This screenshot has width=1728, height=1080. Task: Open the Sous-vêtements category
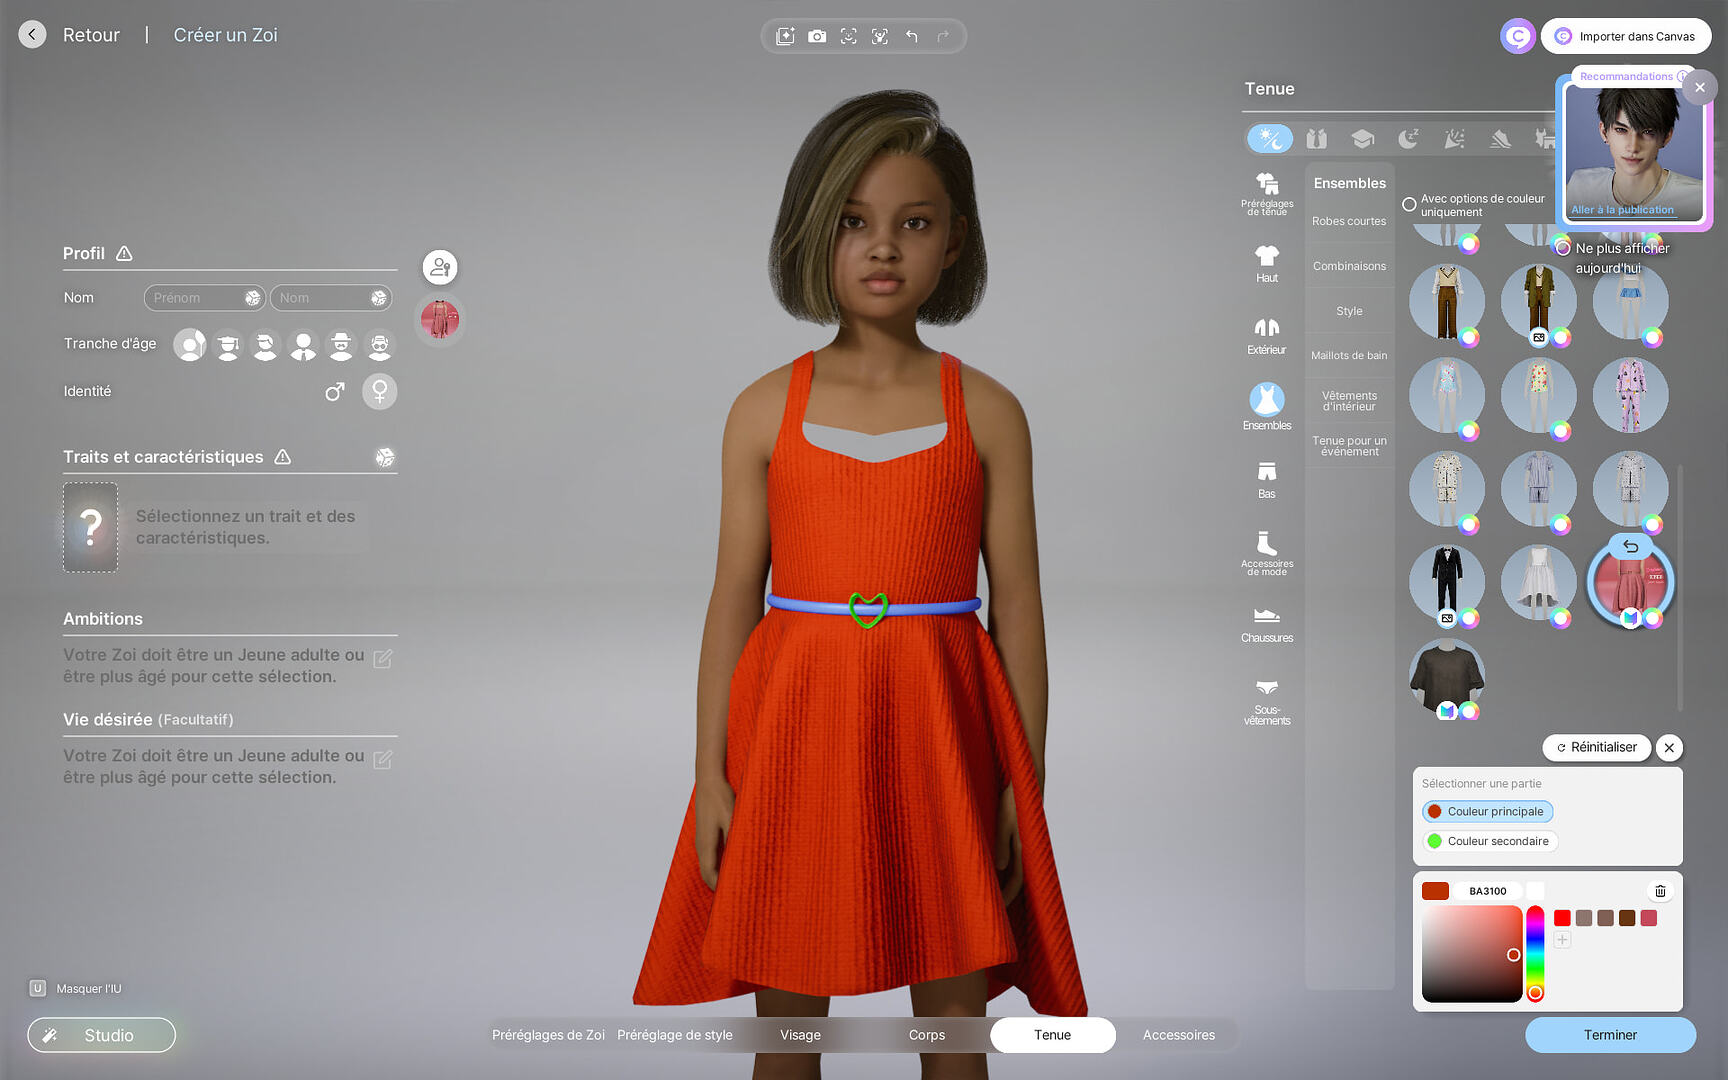(1266, 700)
